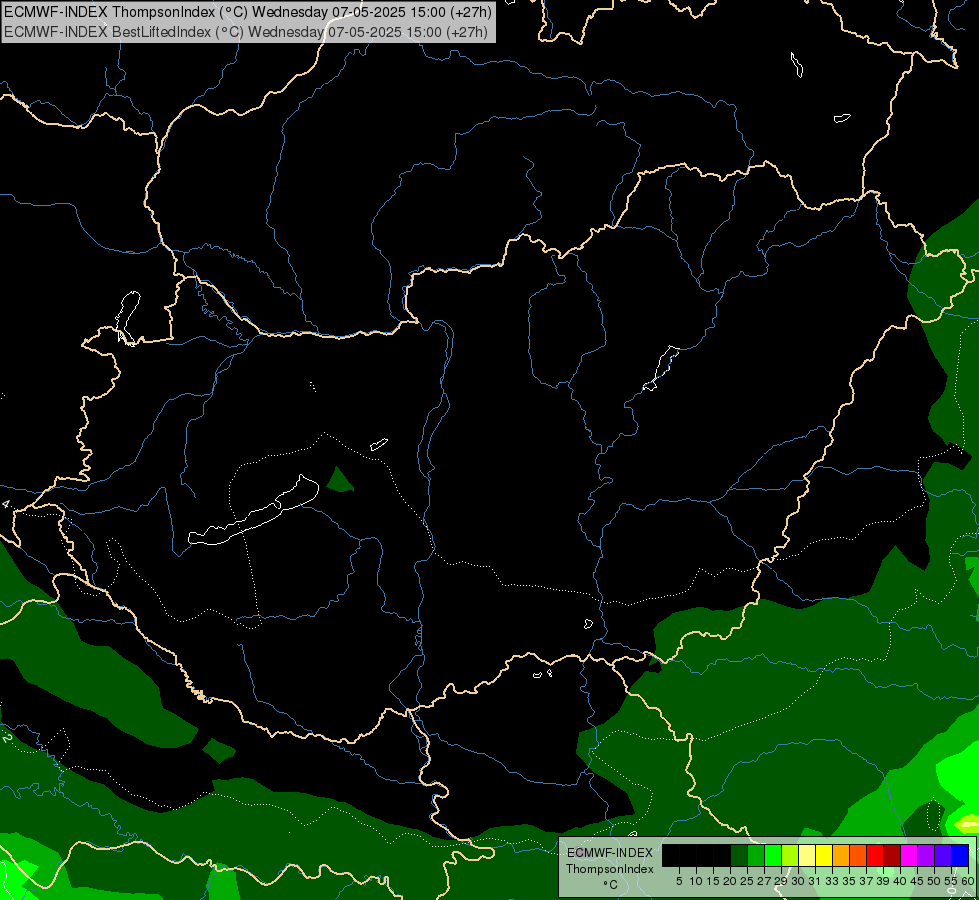
Task: Pick the bright red 37–39 legend swatch
Action: coord(875,855)
